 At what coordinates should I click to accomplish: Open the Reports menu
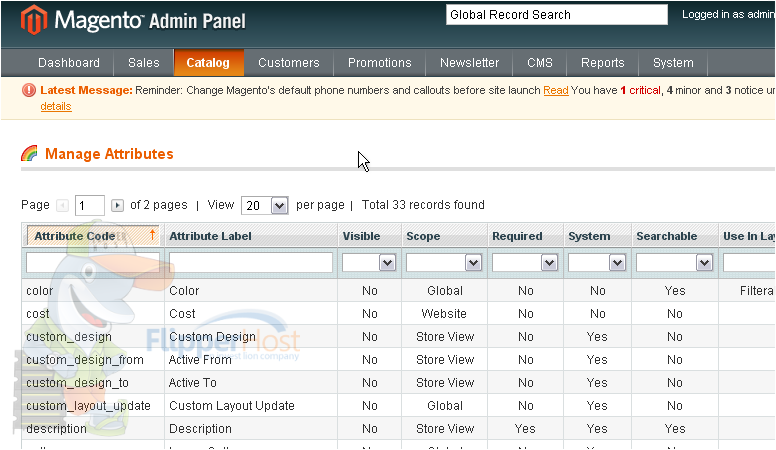[602, 63]
